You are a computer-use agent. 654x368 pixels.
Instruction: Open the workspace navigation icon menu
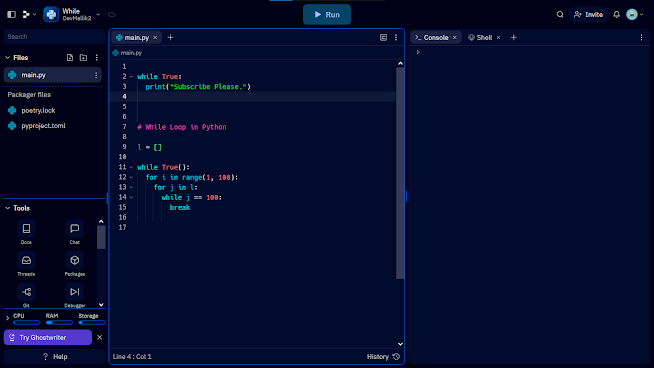click(29, 15)
